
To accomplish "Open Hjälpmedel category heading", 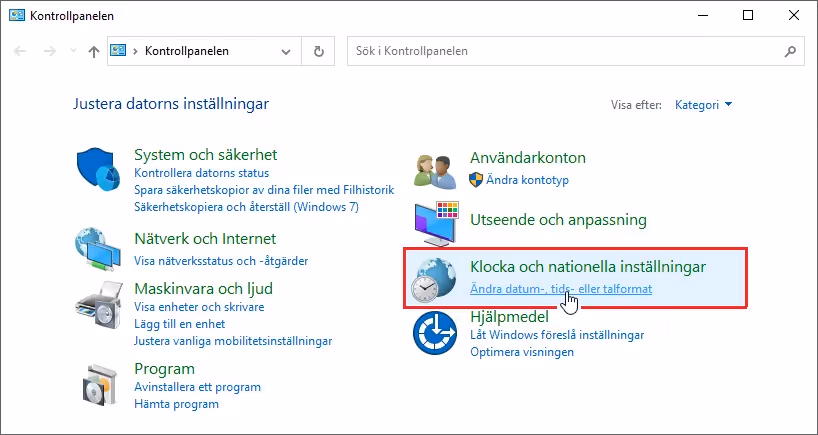I will (x=509, y=317).
